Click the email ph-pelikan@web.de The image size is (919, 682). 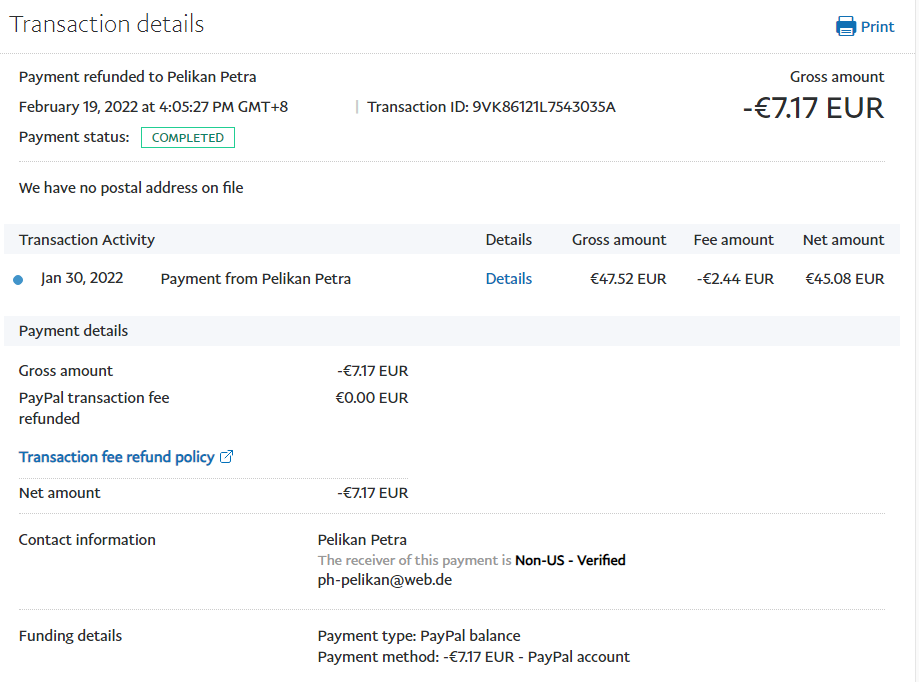(384, 580)
